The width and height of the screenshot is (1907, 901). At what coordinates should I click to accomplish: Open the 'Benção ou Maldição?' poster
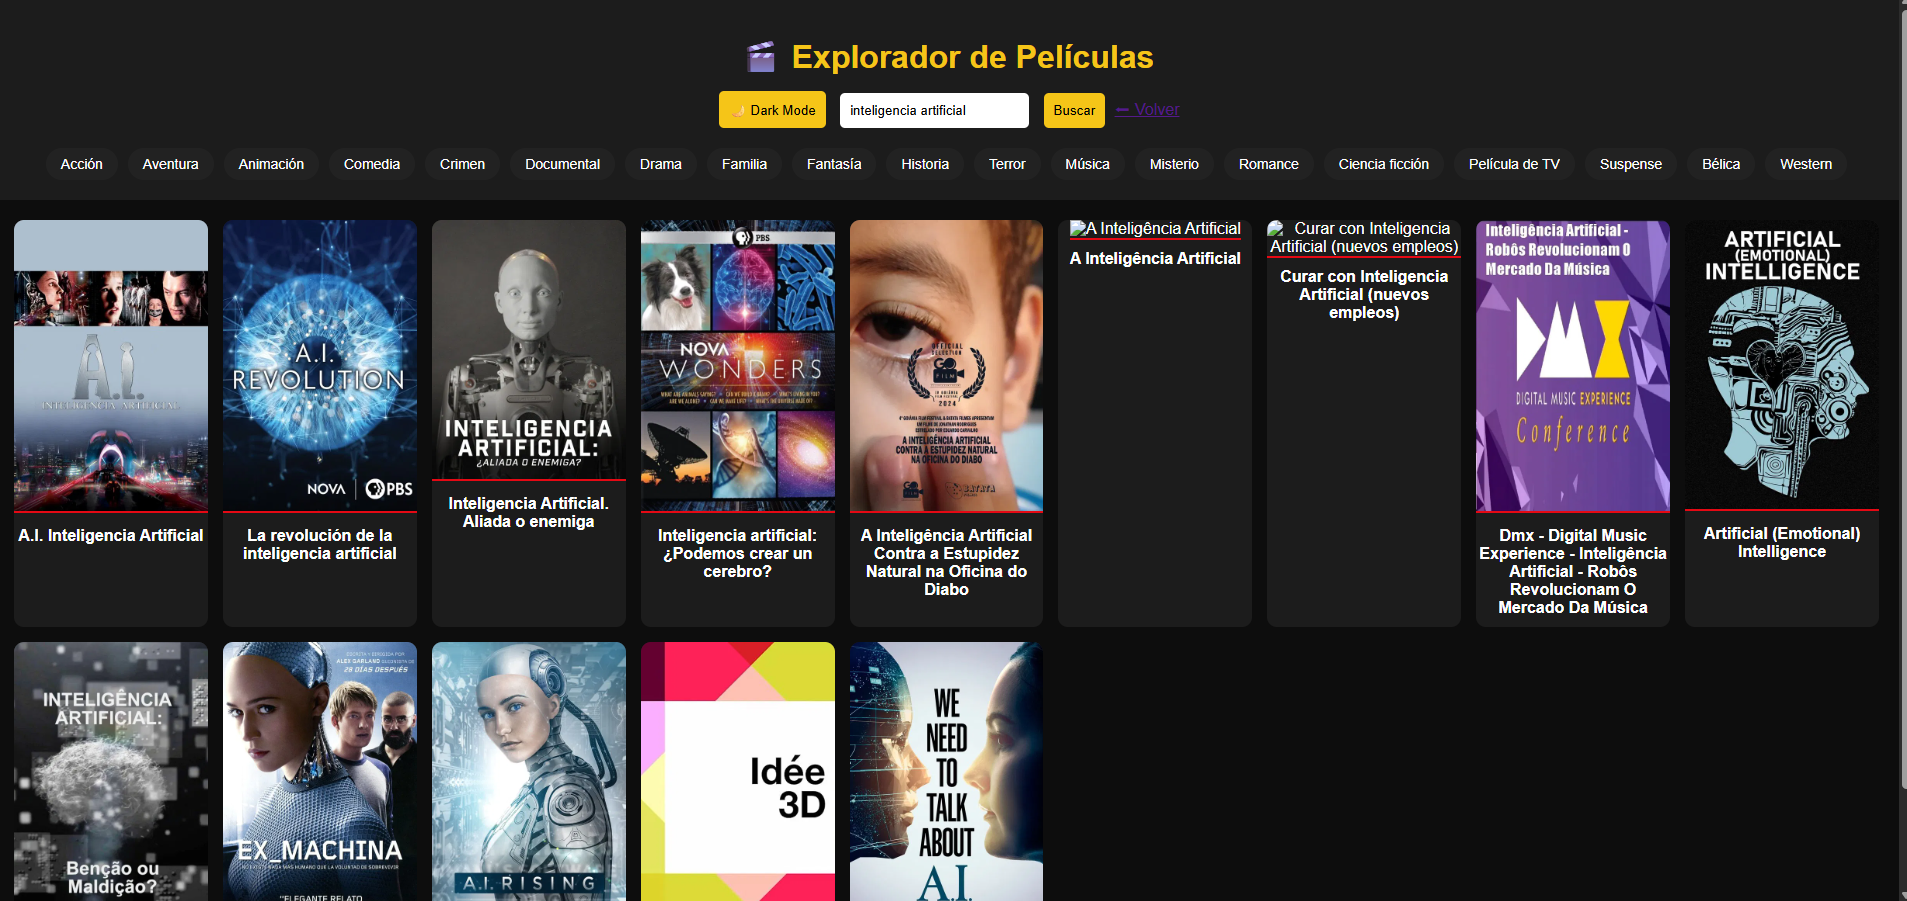point(111,772)
